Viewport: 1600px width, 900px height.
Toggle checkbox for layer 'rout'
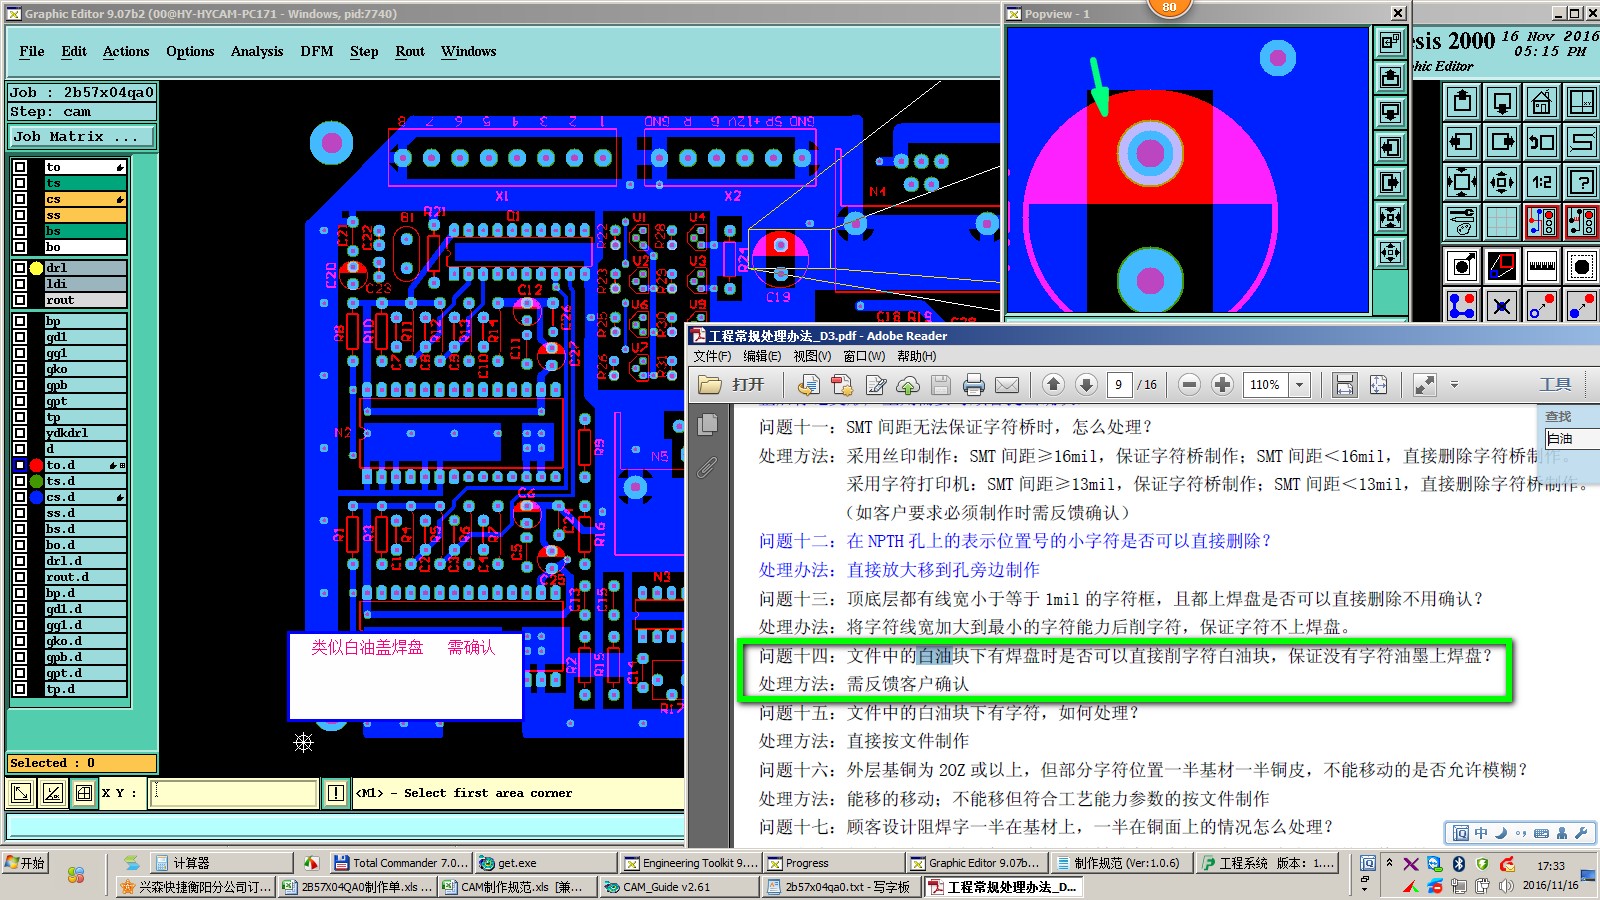[20, 300]
